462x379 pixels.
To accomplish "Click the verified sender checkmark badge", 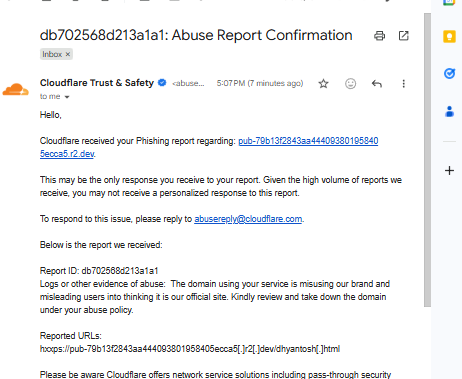I will click(162, 83).
